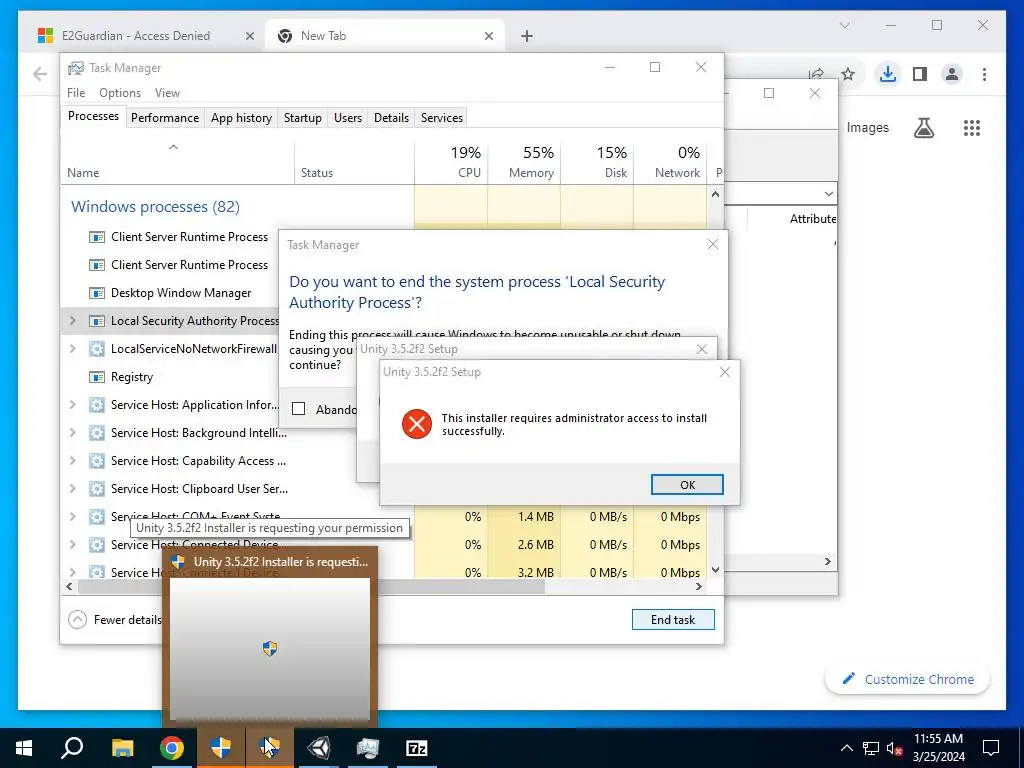Open Chrome downloads icon
Image resolution: width=1024 pixels, height=768 pixels.
tap(888, 74)
